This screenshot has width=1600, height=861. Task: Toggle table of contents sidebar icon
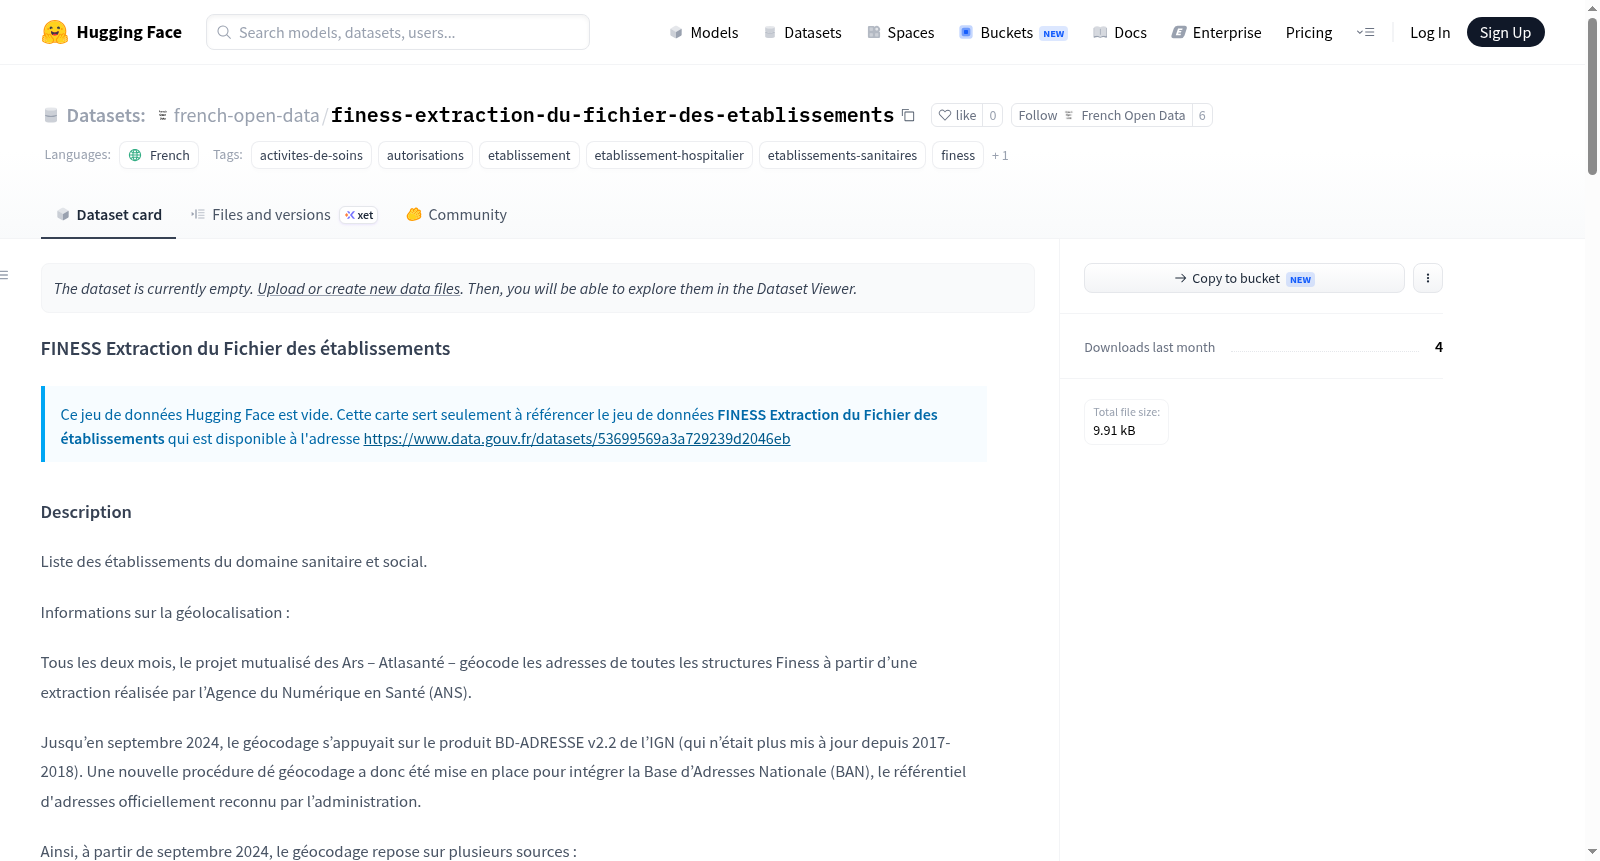pyautogui.click(x=5, y=275)
